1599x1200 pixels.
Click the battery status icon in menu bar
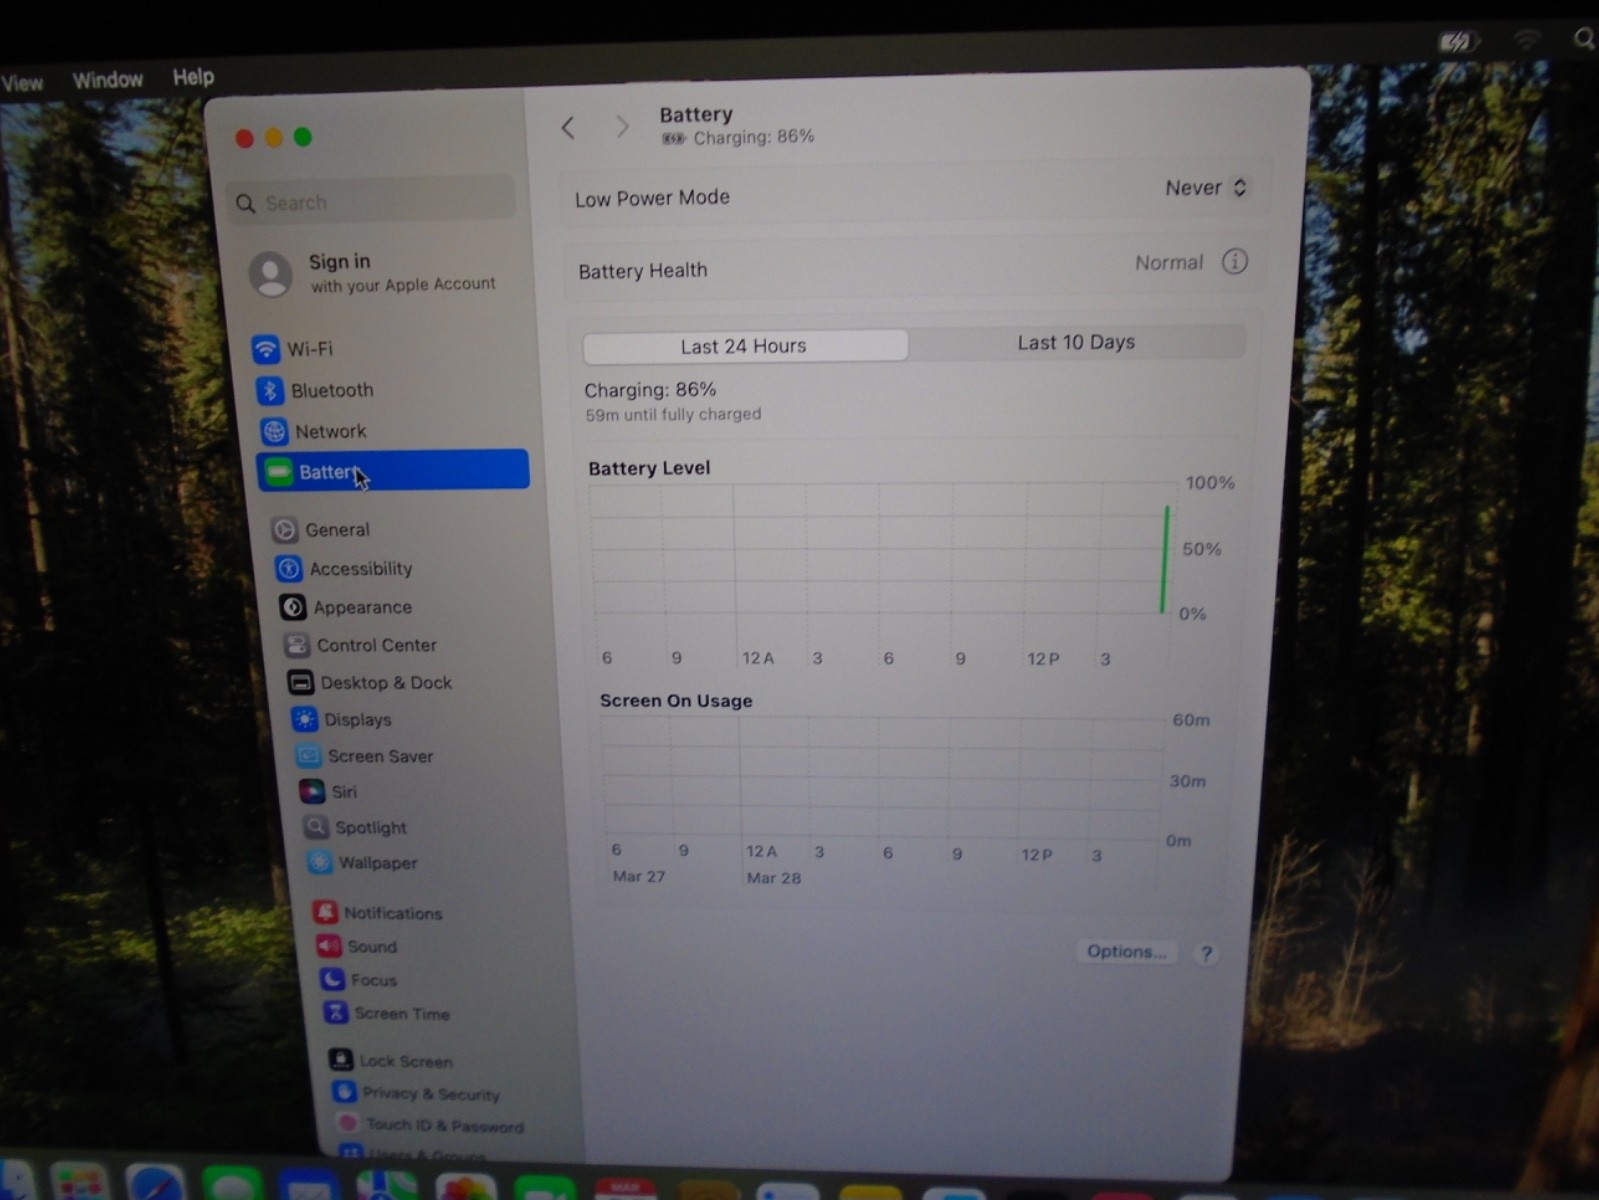click(x=1457, y=41)
